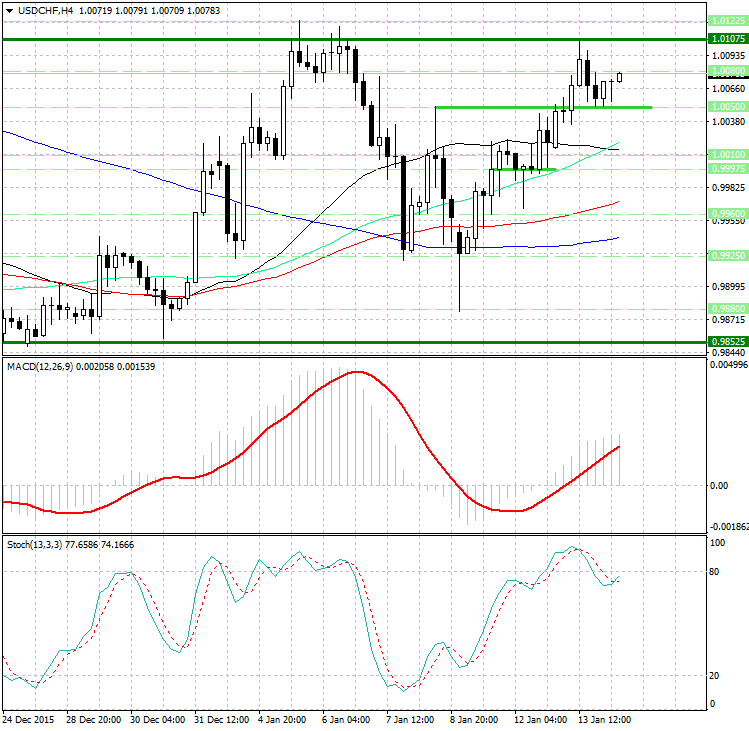
Task: Click the Stochastic 80 level label
Action: [716, 573]
